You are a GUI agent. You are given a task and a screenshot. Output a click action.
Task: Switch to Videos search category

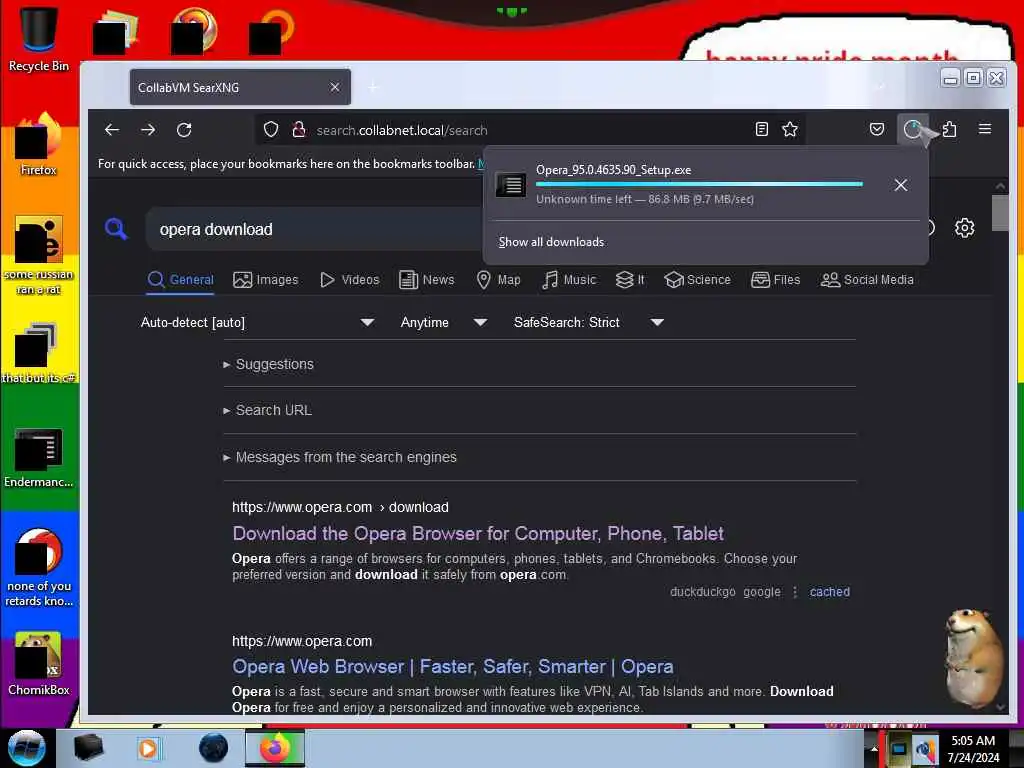349,280
